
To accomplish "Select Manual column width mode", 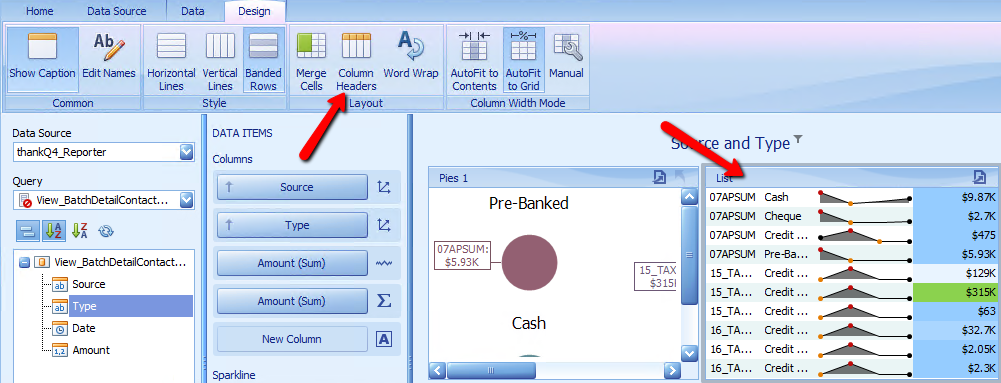I will tap(566, 59).
